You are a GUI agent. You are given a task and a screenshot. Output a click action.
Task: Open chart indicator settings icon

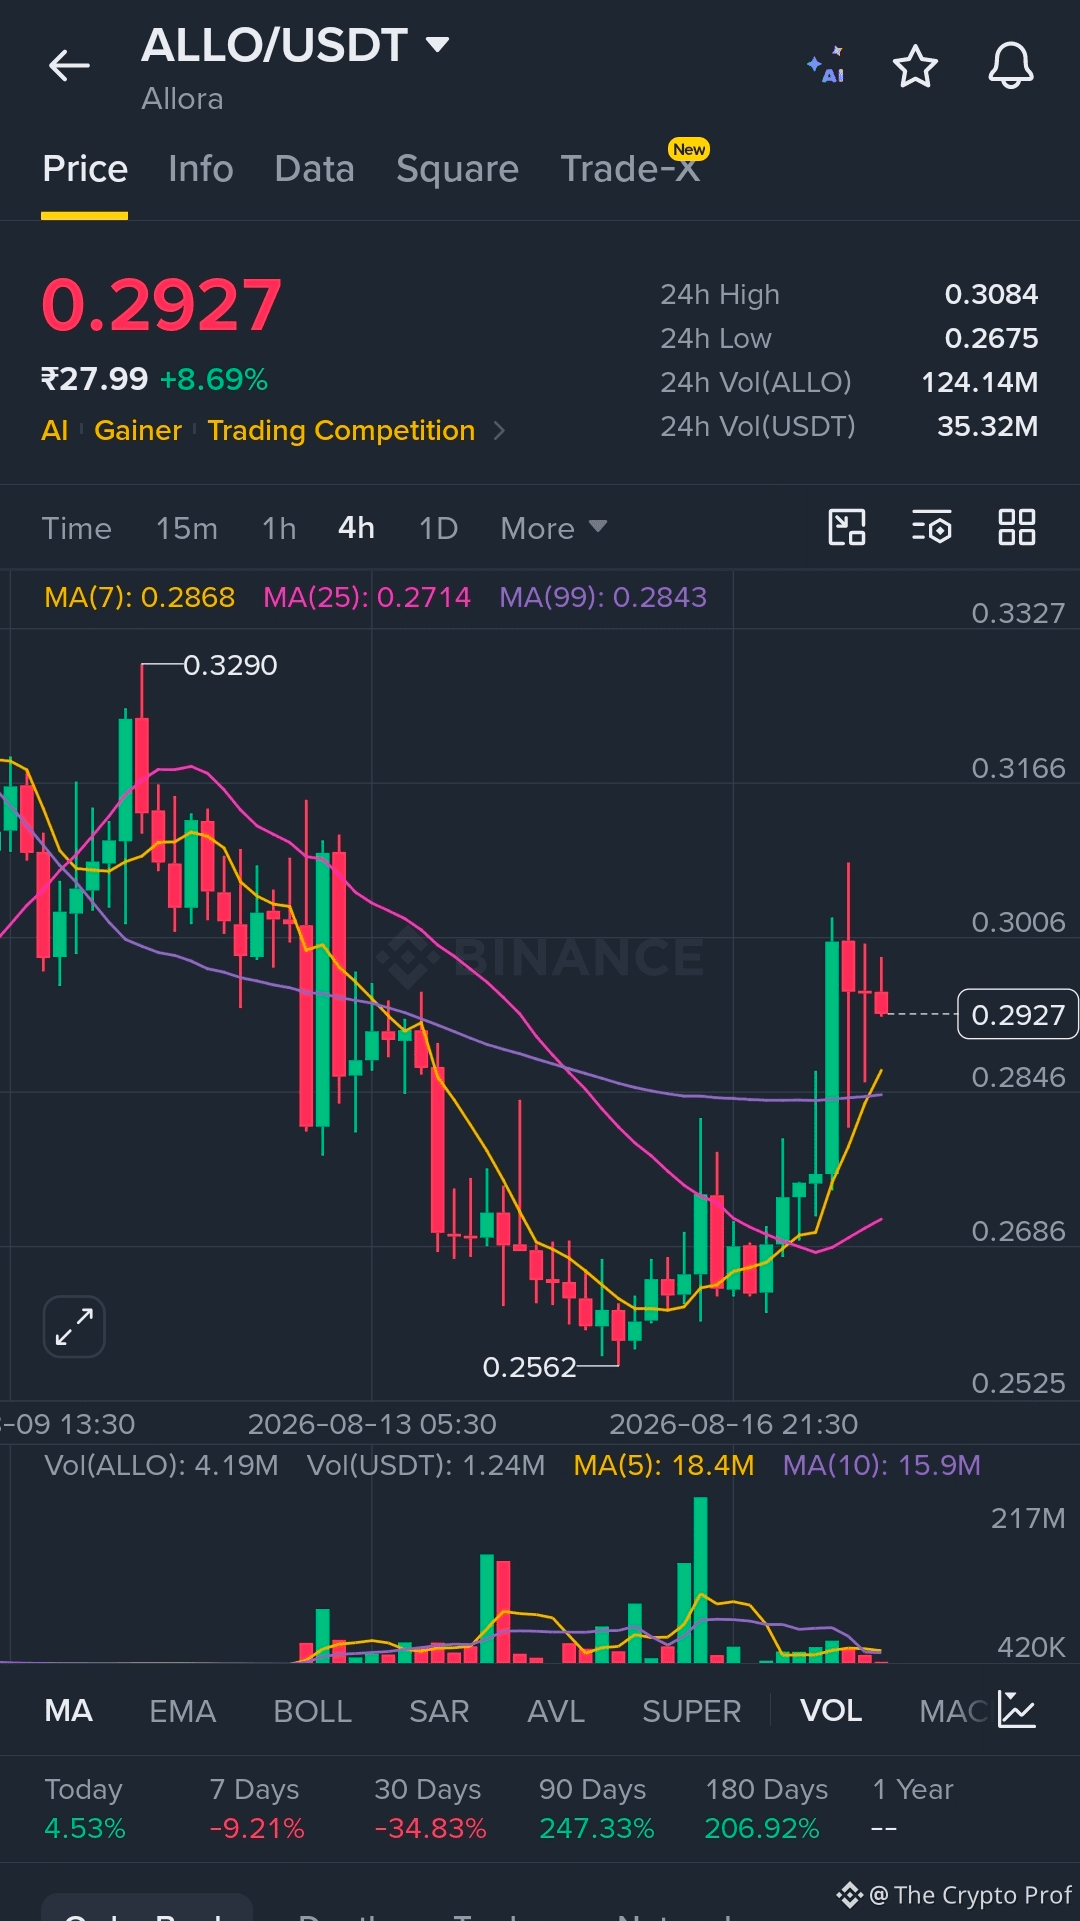point(932,527)
